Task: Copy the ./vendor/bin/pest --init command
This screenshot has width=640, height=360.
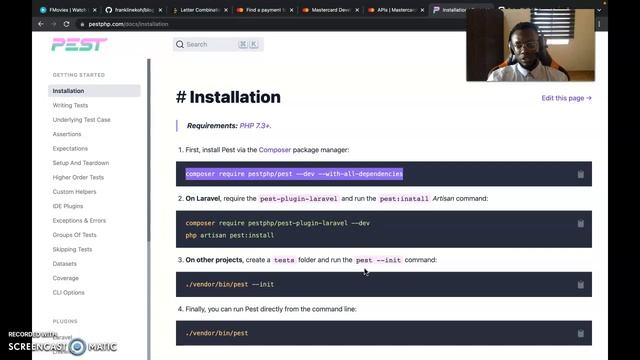Action: [x=580, y=284]
